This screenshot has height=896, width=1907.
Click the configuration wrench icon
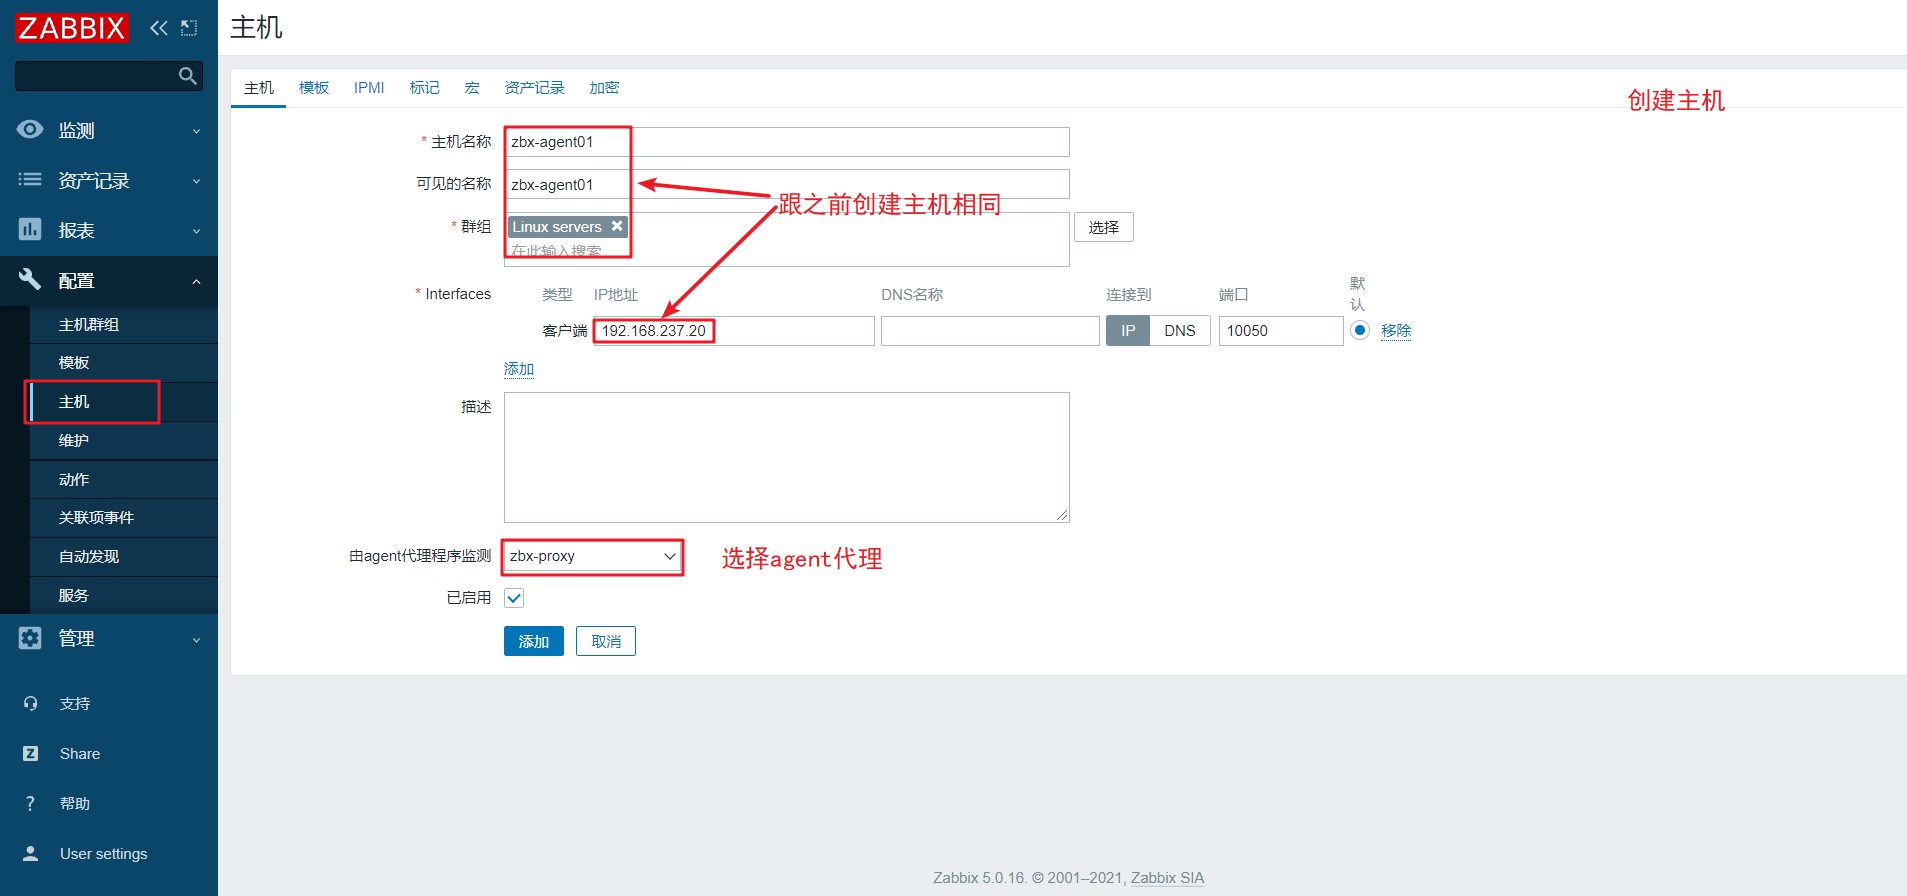pyautogui.click(x=30, y=279)
